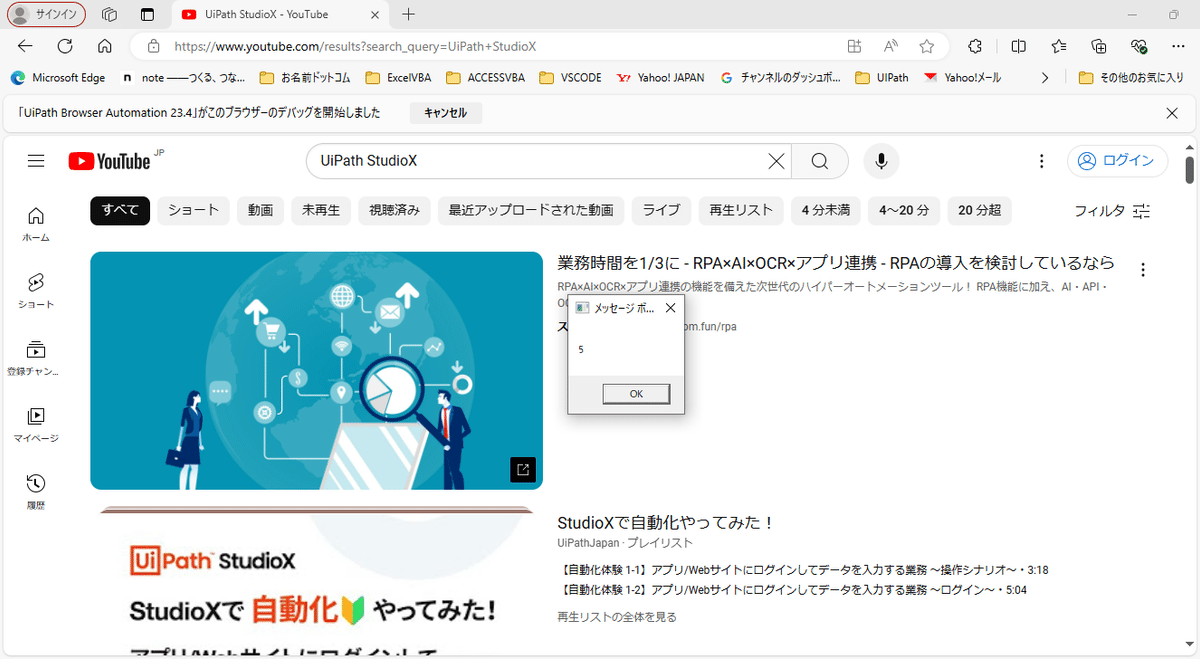Clear the search box with the X icon
The image size is (1200, 659).
[776, 161]
